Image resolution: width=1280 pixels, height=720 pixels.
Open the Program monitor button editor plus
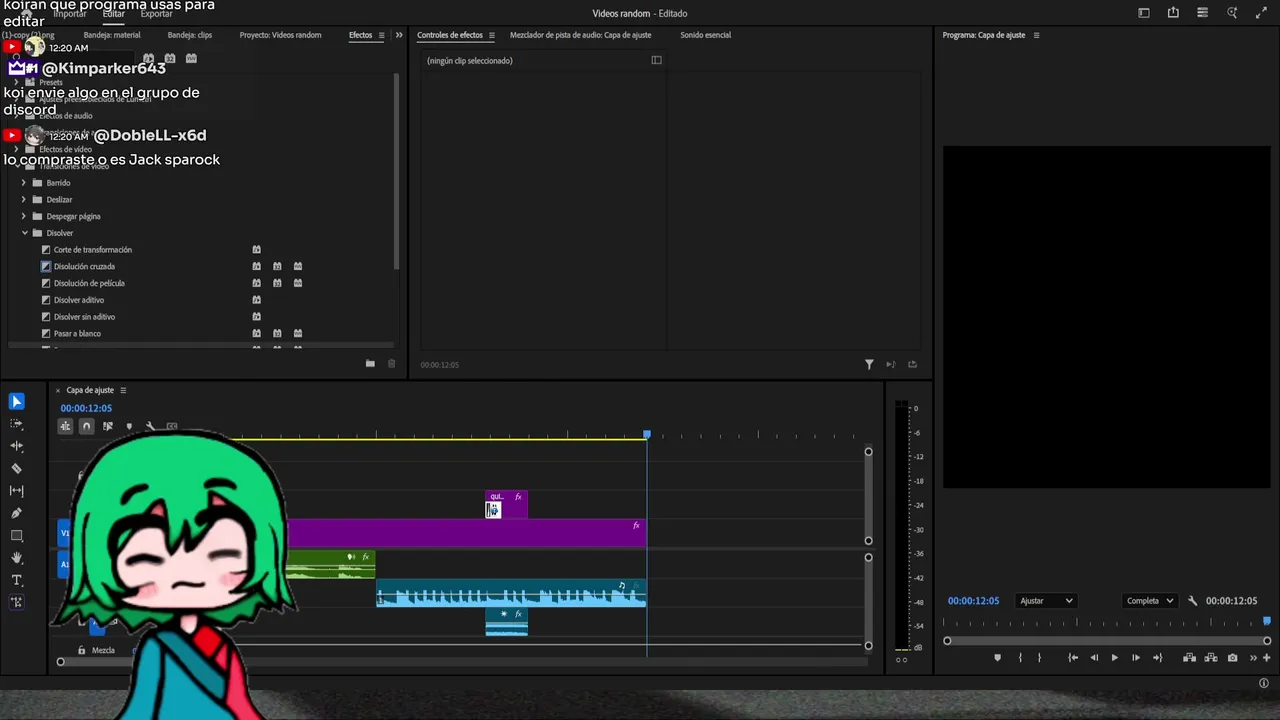coord(1267,658)
